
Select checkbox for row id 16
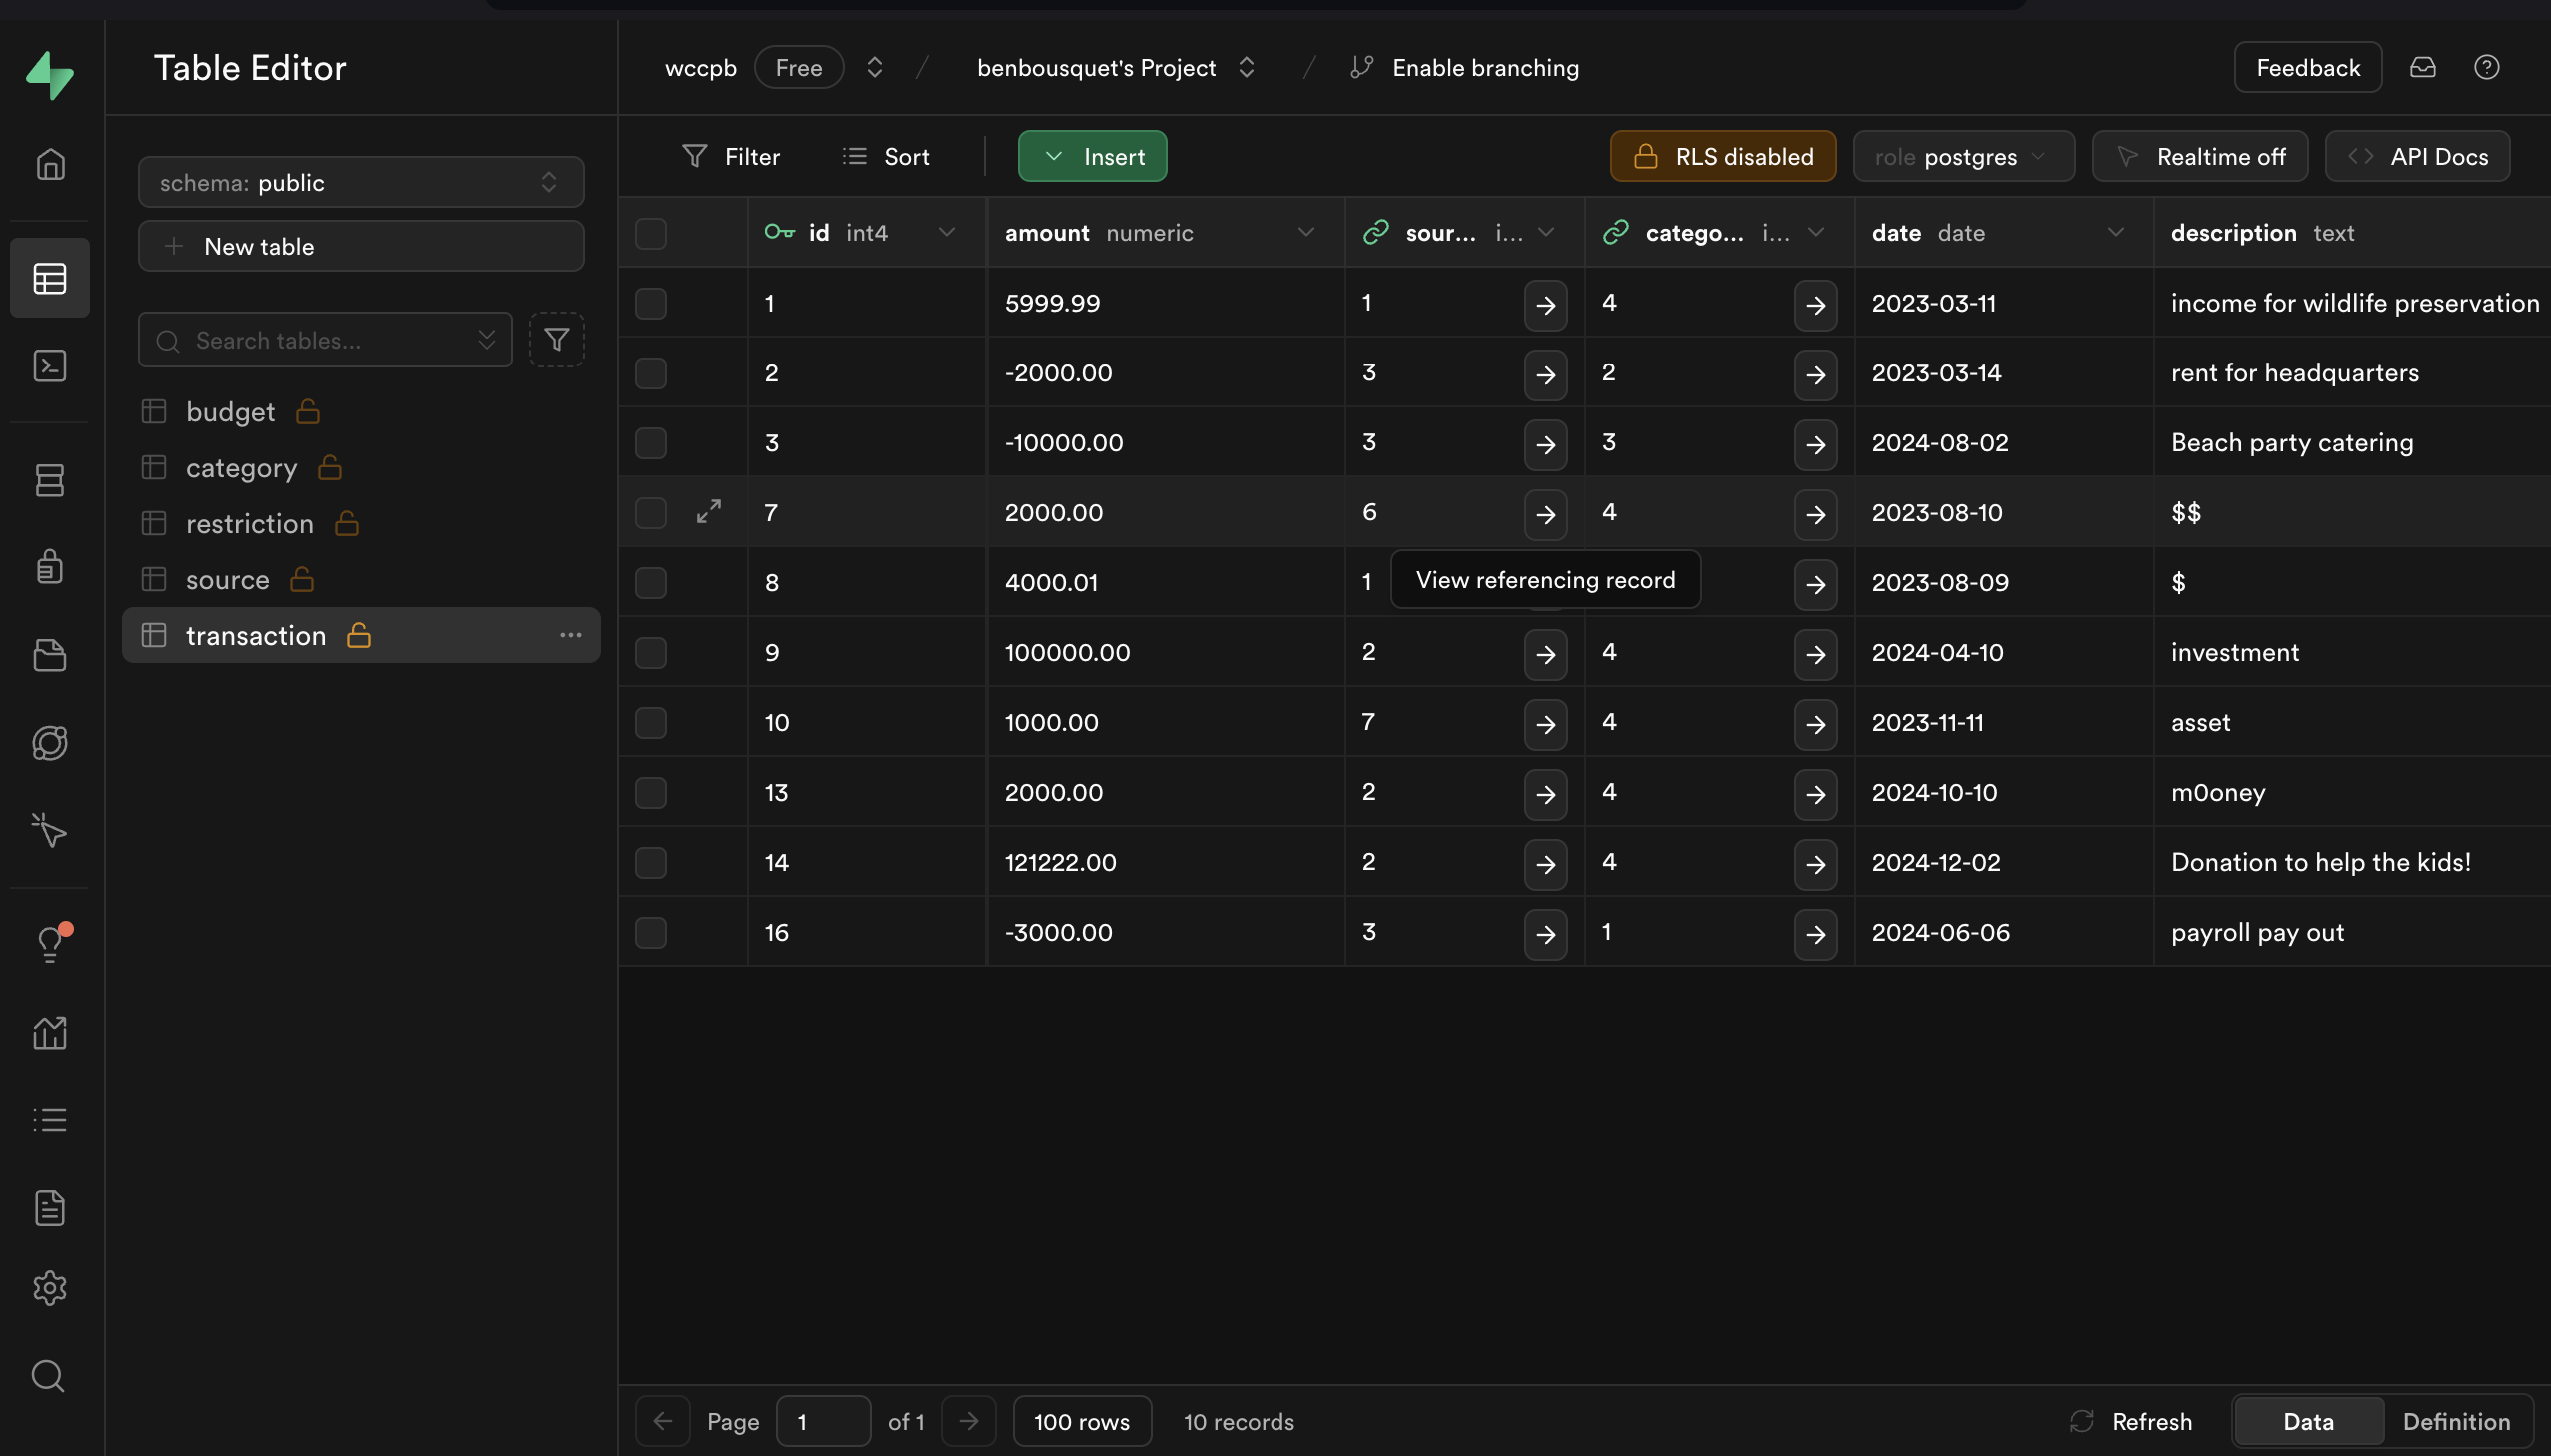[x=651, y=932]
